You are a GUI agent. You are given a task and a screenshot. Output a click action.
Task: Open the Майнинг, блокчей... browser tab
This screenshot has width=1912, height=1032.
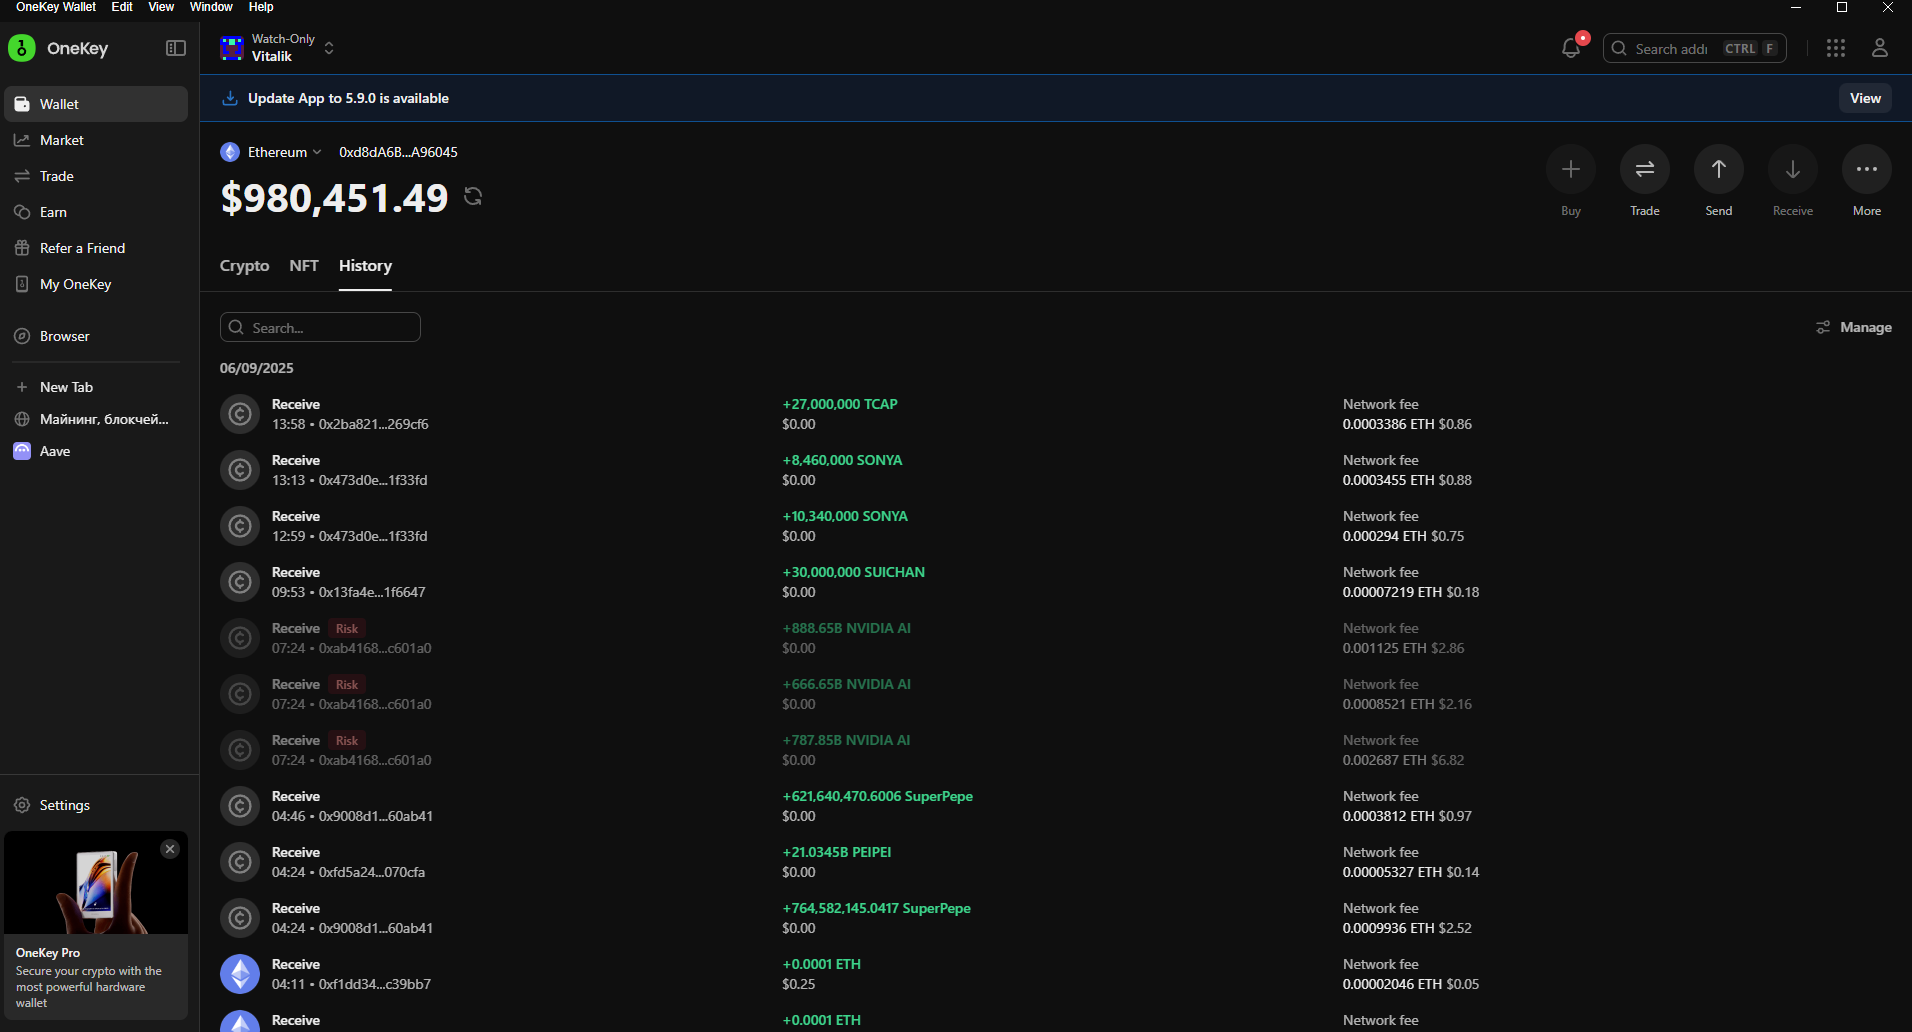click(x=95, y=419)
